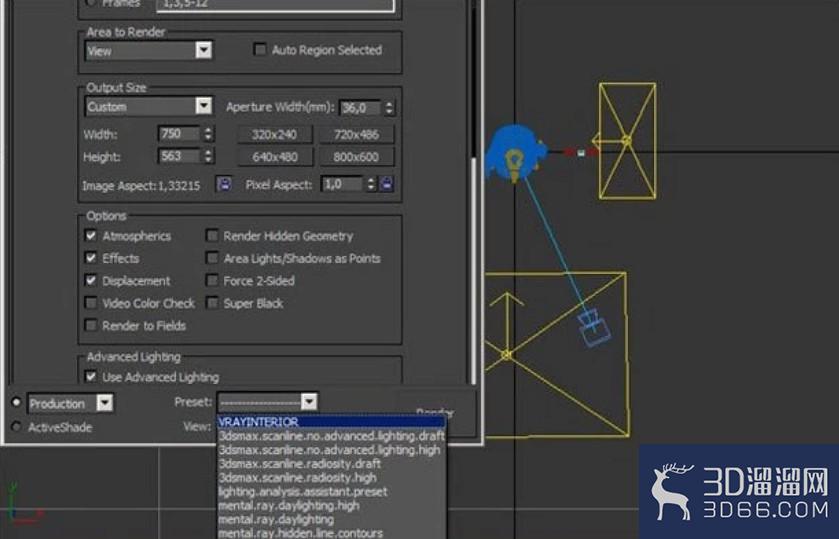The width and height of the screenshot is (839, 539).
Task: Uncheck the Effects option
Action: click(91, 258)
